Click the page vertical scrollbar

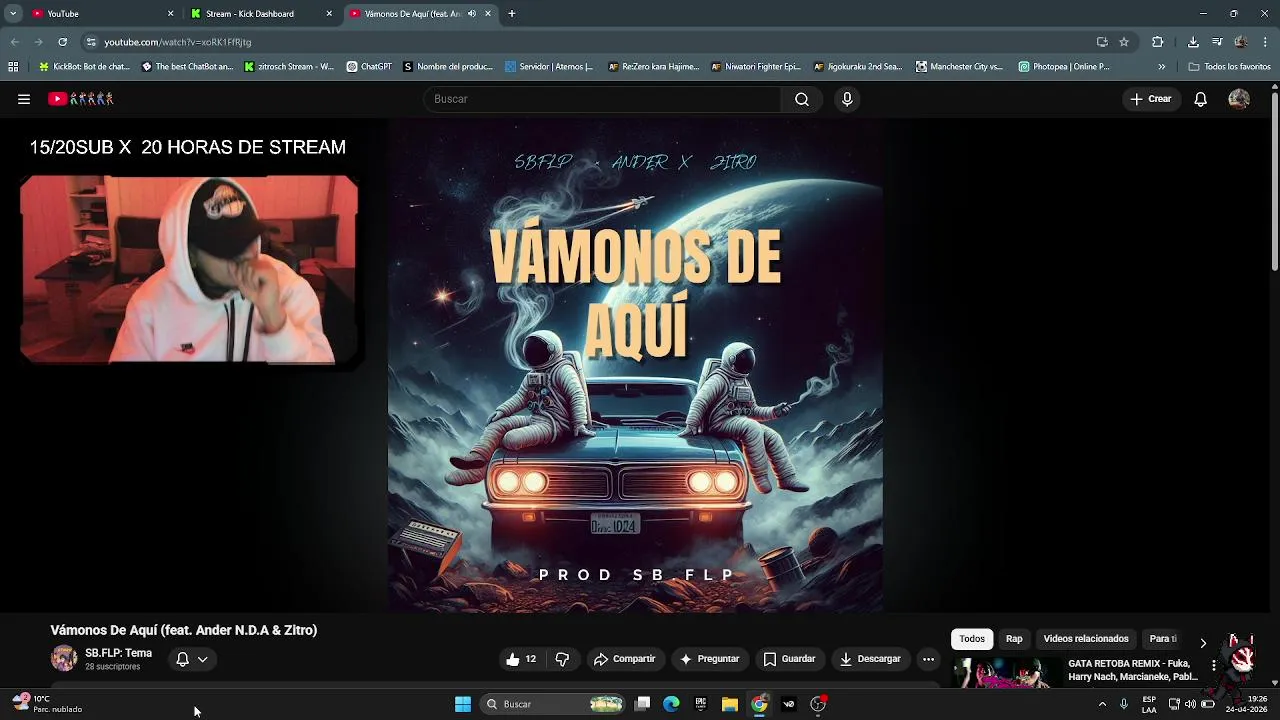tap(1275, 180)
